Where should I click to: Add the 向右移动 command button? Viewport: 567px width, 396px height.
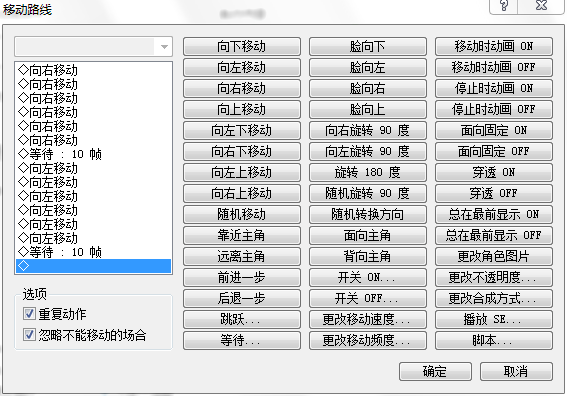tap(242, 88)
